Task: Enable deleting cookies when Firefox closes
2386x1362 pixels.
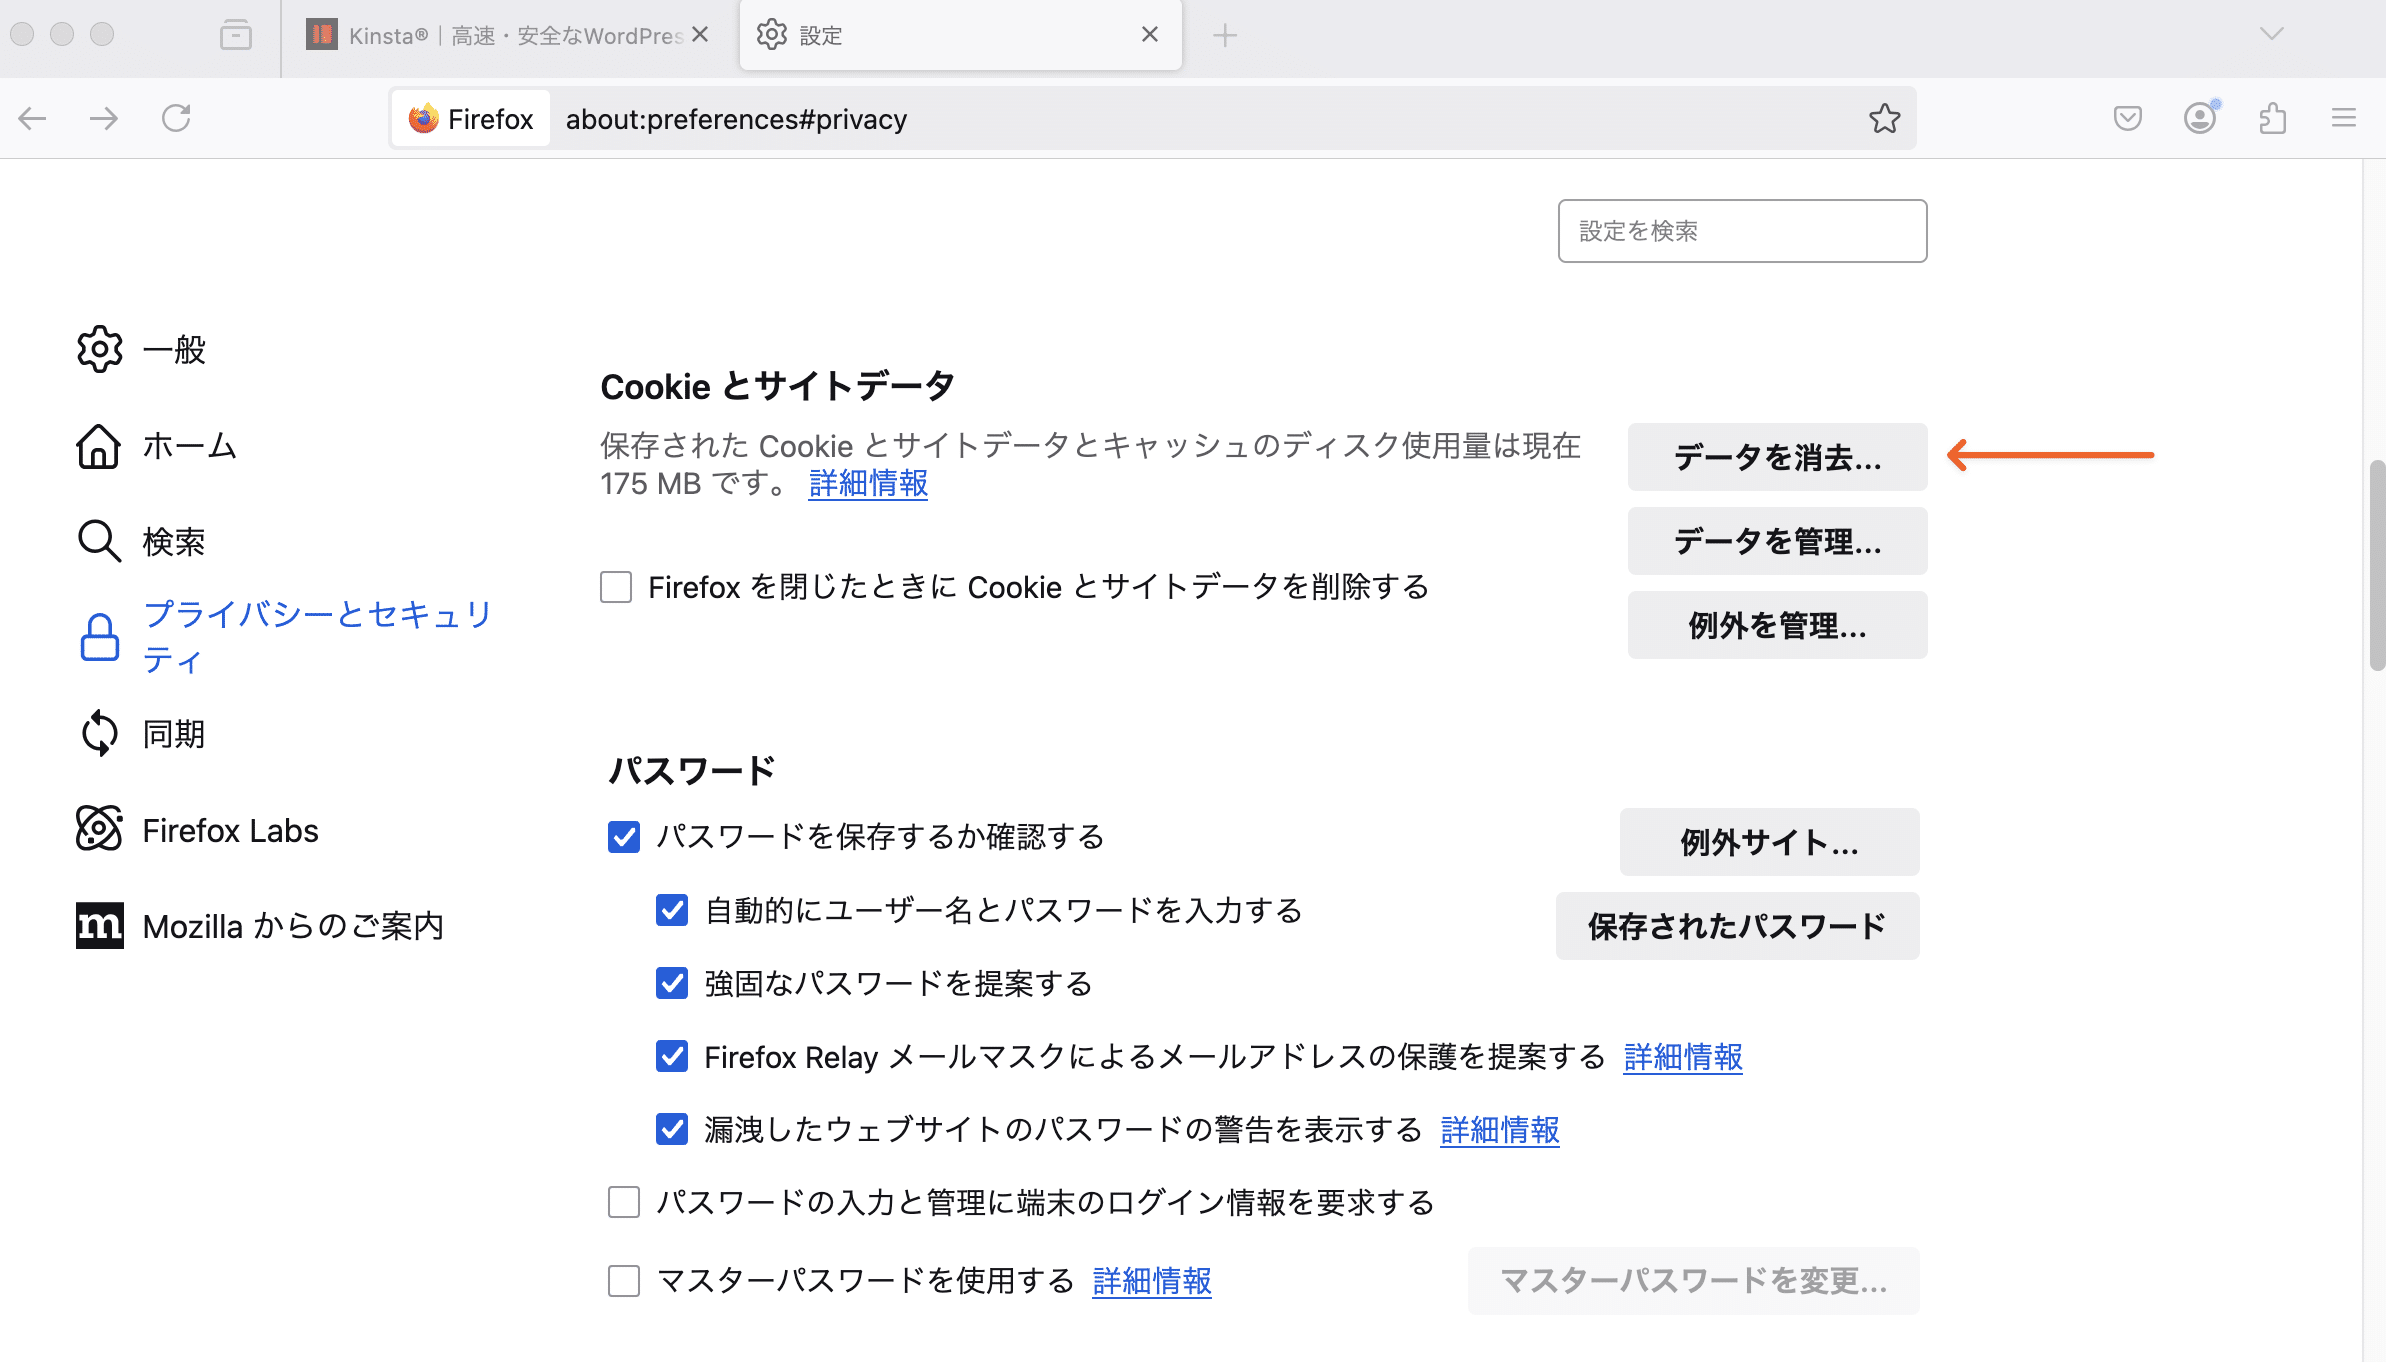Action: tap(615, 587)
